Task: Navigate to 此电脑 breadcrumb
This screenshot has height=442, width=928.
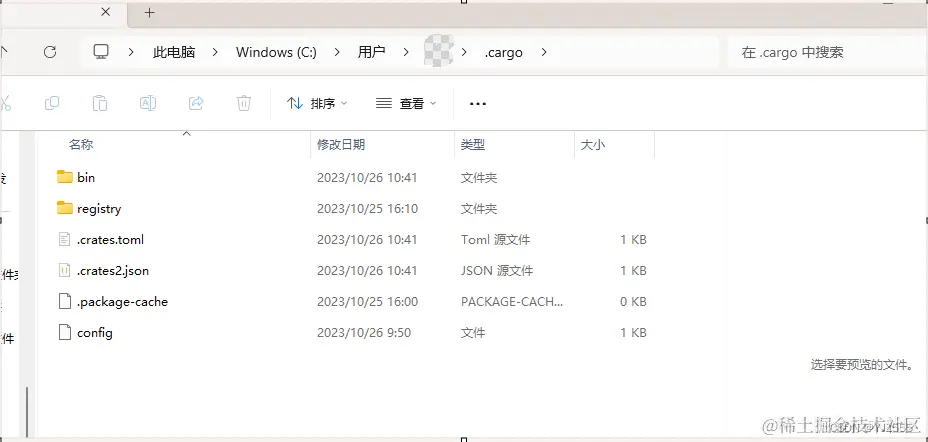Action: point(174,52)
